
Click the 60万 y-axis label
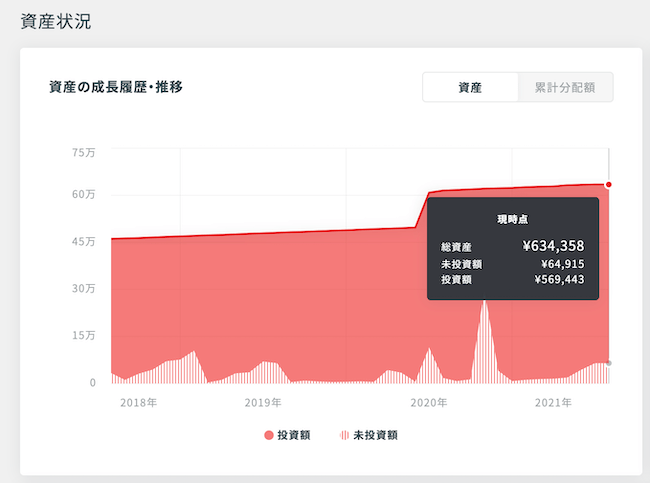click(84, 194)
